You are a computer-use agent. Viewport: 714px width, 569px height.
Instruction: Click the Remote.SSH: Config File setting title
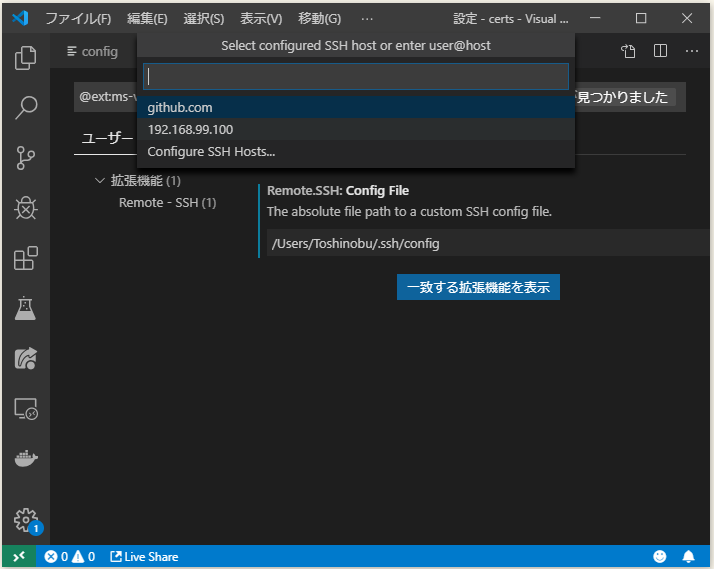click(338, 190)
